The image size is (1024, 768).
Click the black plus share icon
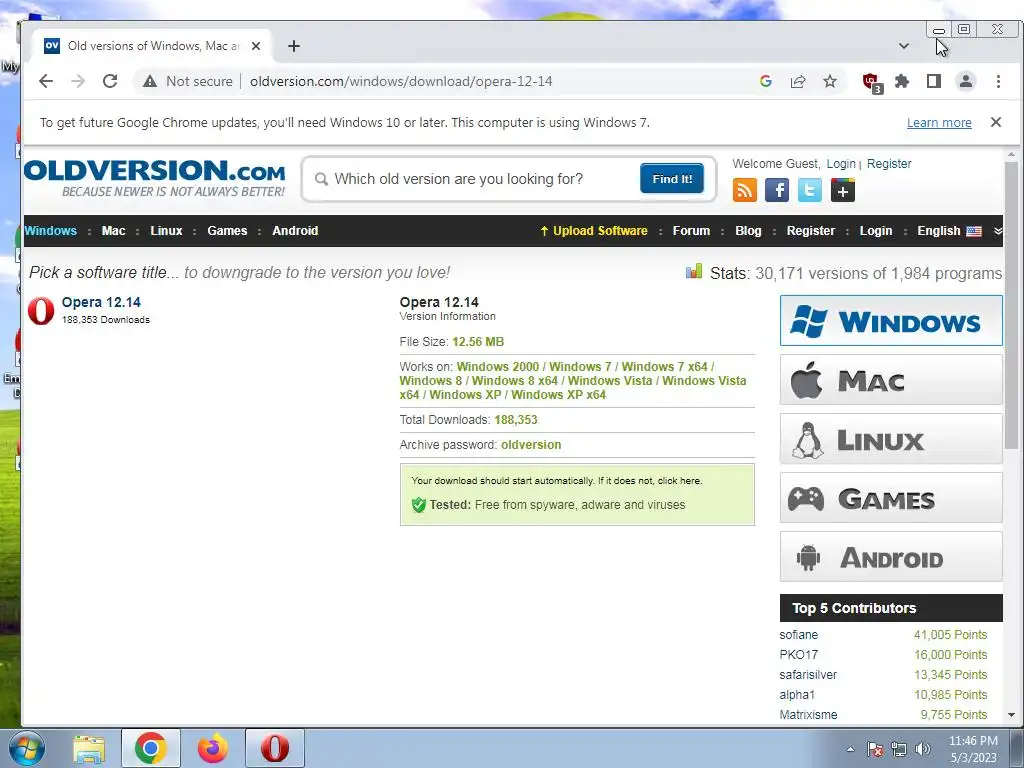coord(842,190)
